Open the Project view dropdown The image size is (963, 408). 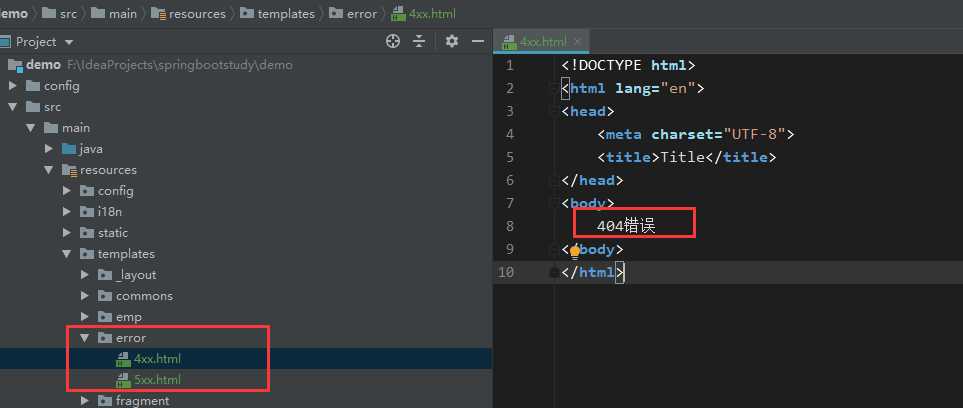pyautogui.click(x=68, y=42)
